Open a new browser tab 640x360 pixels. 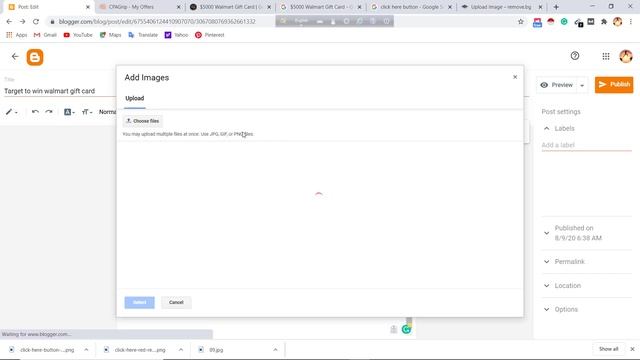[556, 7]
